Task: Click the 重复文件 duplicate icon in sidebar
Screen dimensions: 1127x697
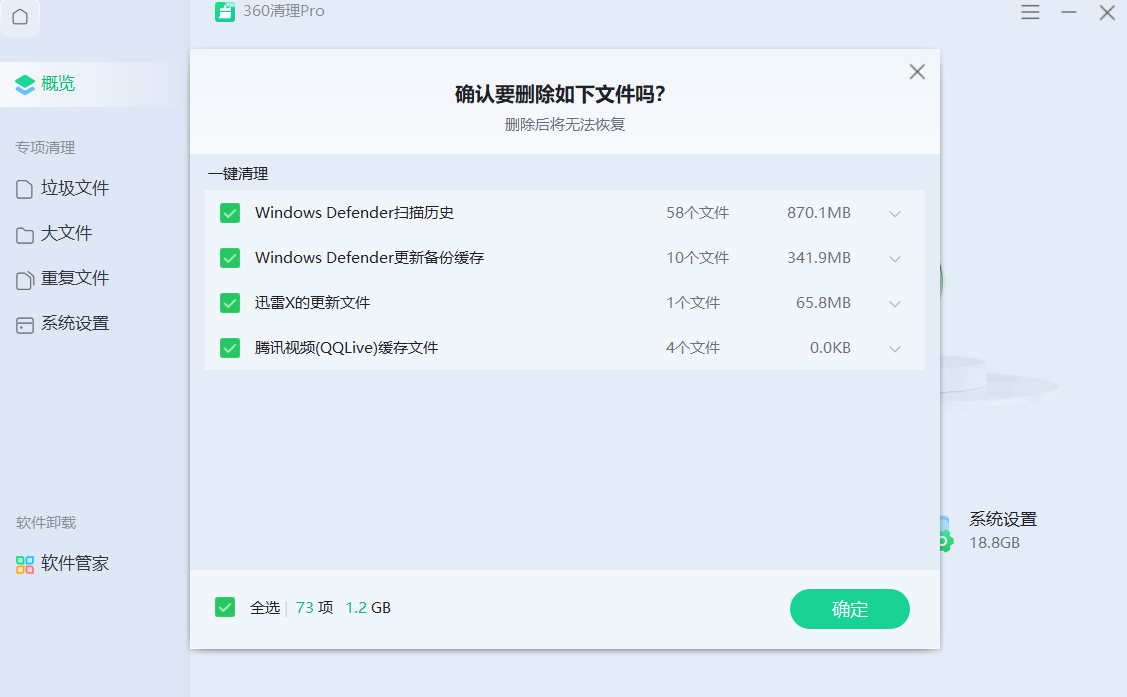Action: point(25,280)
